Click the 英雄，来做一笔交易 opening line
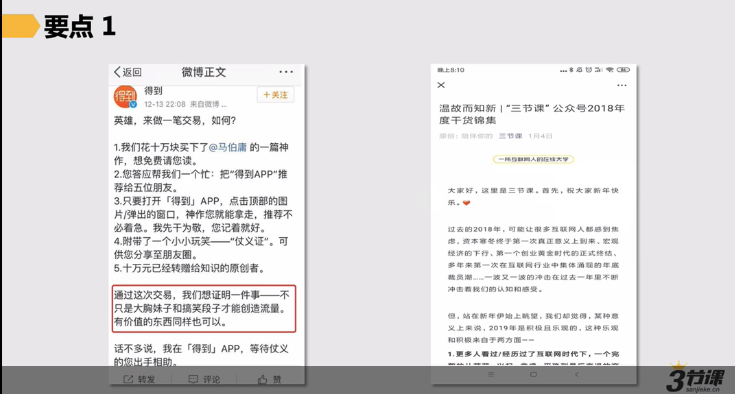735x394 pixels. [x=175, y=120]
